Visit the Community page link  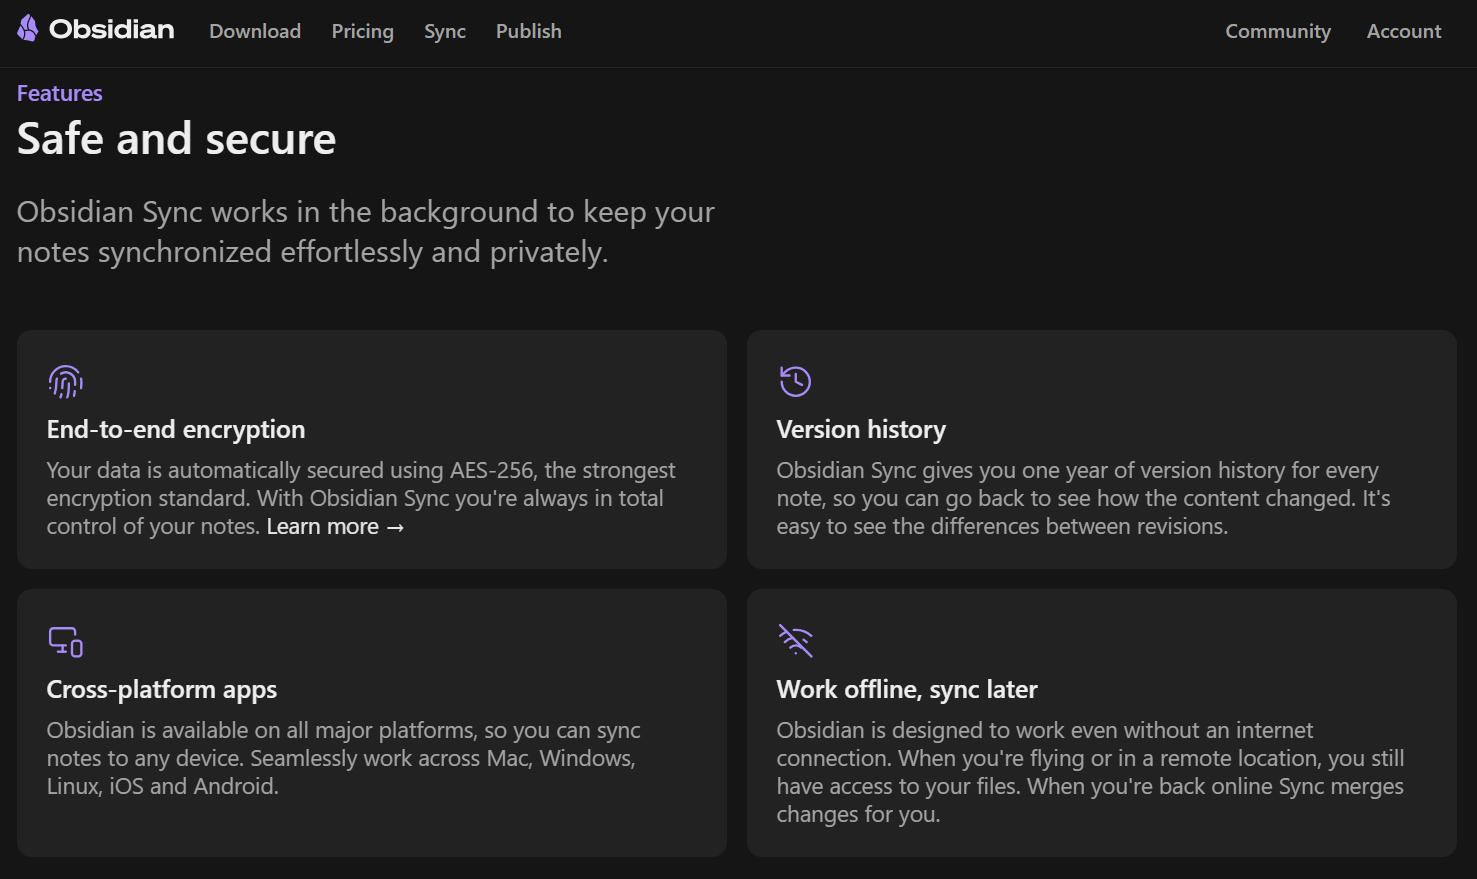pyautogui.click(x=1277, y=31)
